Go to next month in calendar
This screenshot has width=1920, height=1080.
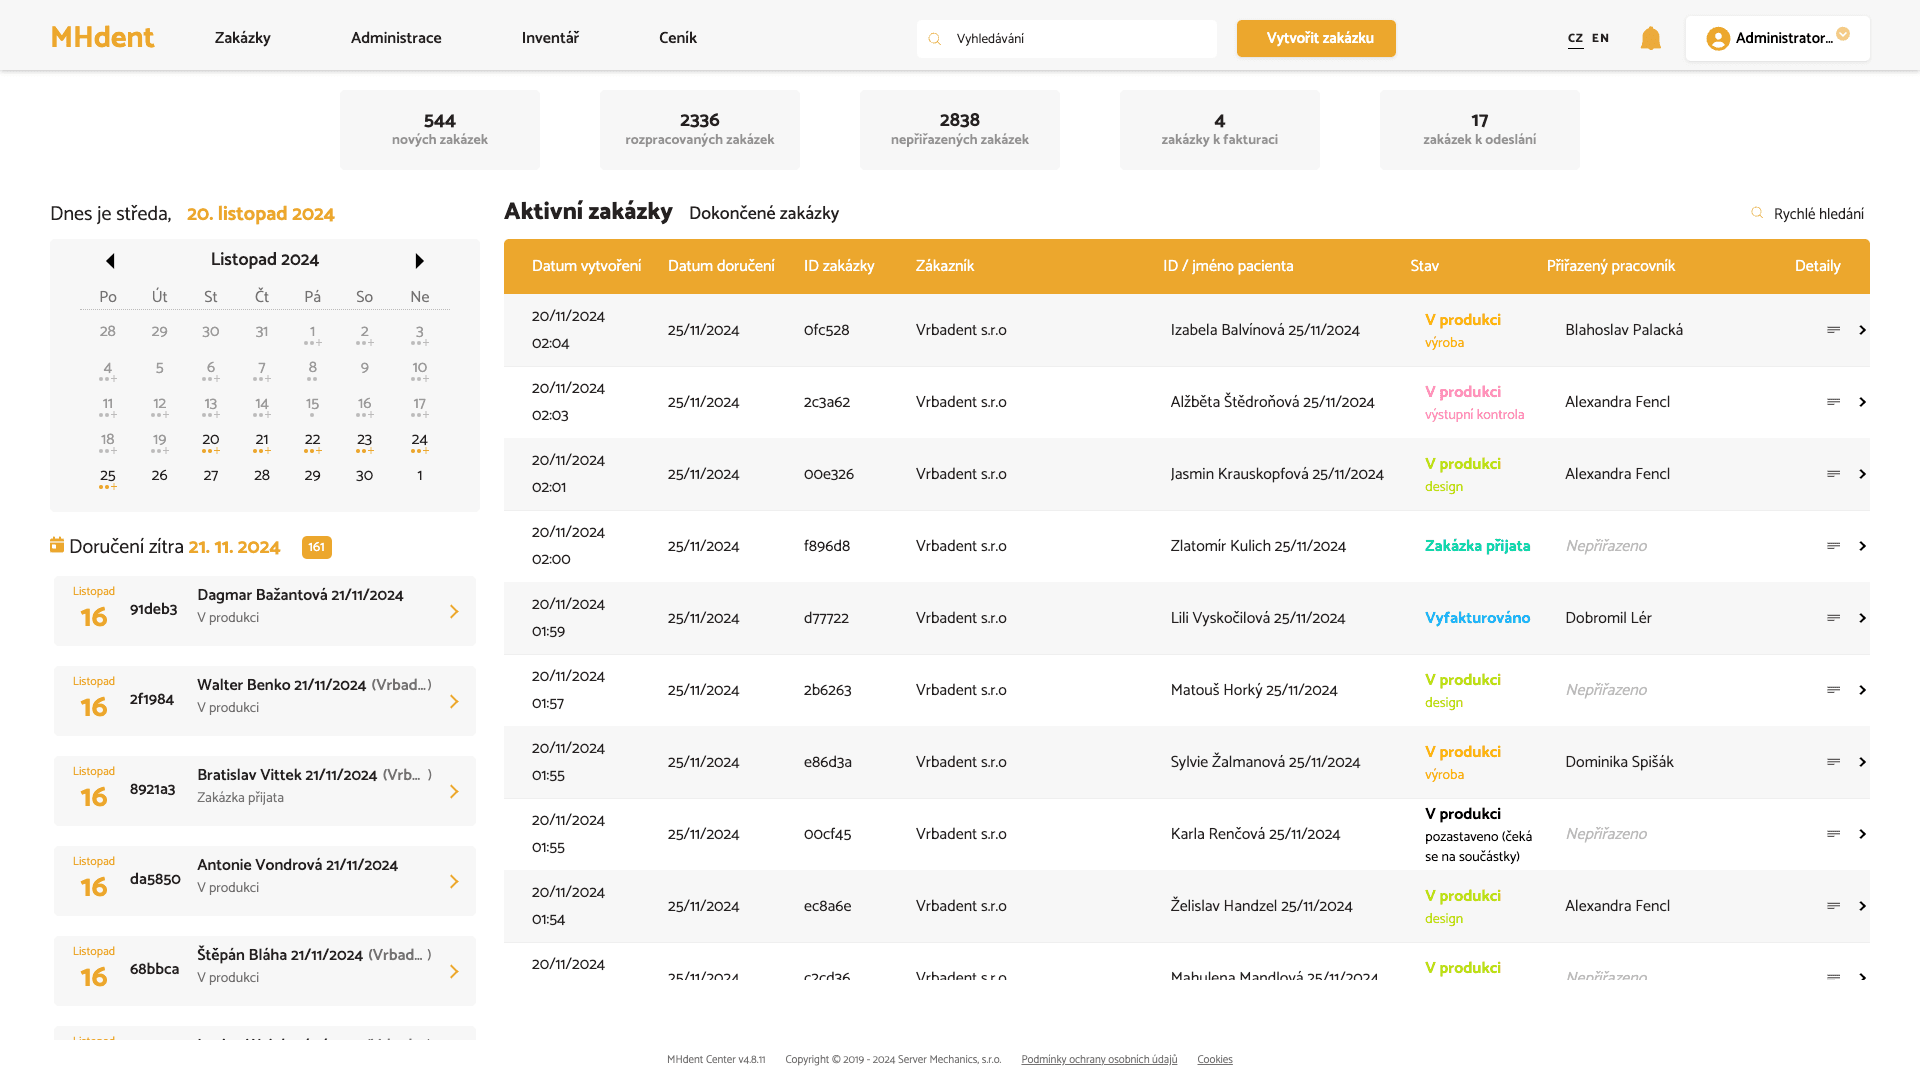tap(419, 261)
